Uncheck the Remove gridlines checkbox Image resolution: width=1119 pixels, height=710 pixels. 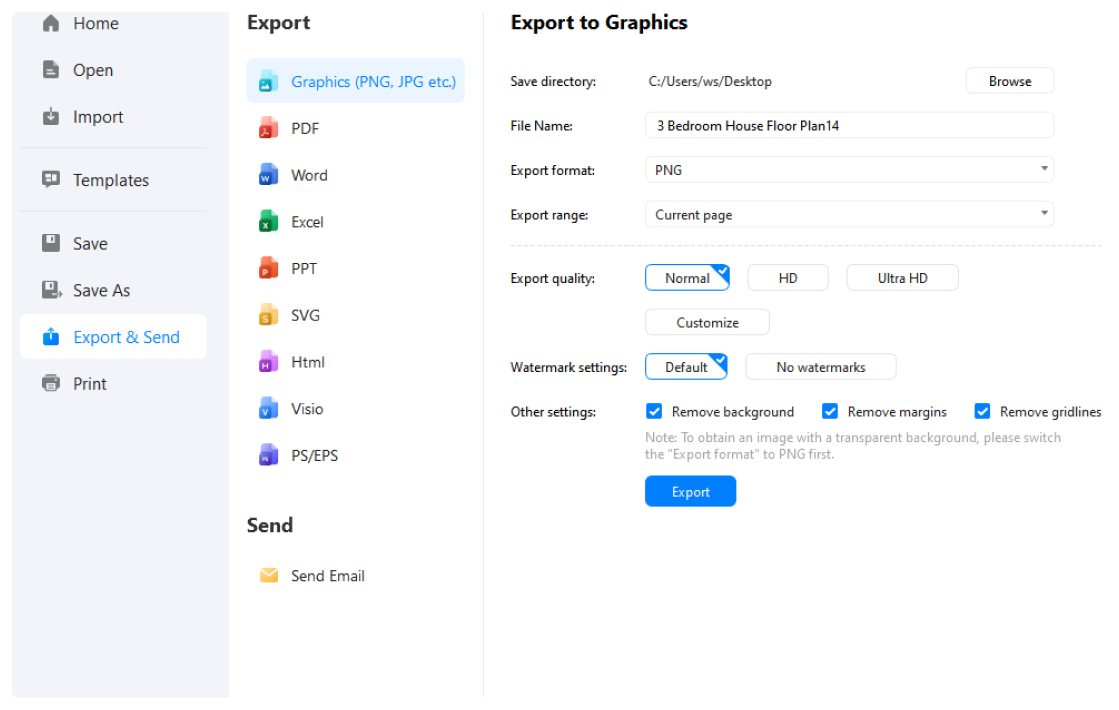tap(982, 411)
